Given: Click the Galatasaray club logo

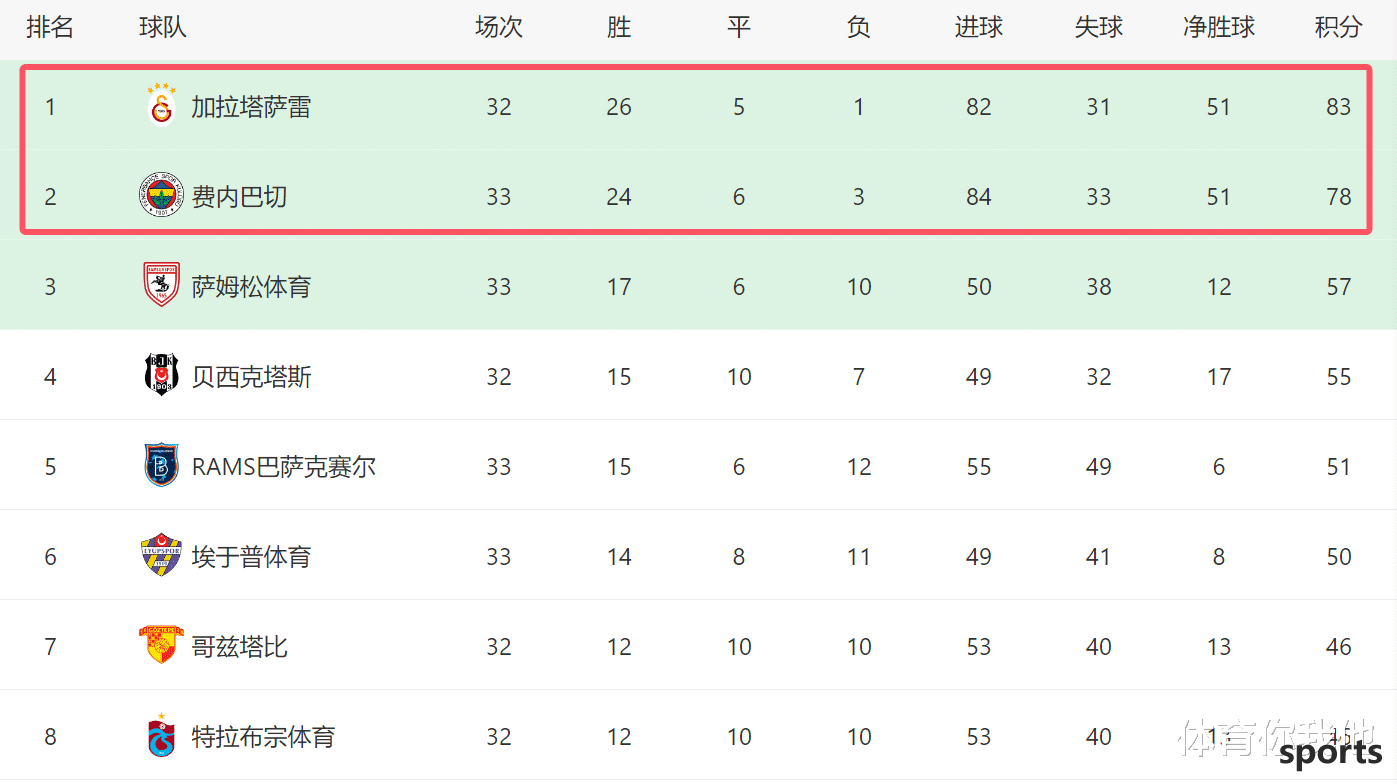Looking at the screenshot, I should tap(161, 105).
